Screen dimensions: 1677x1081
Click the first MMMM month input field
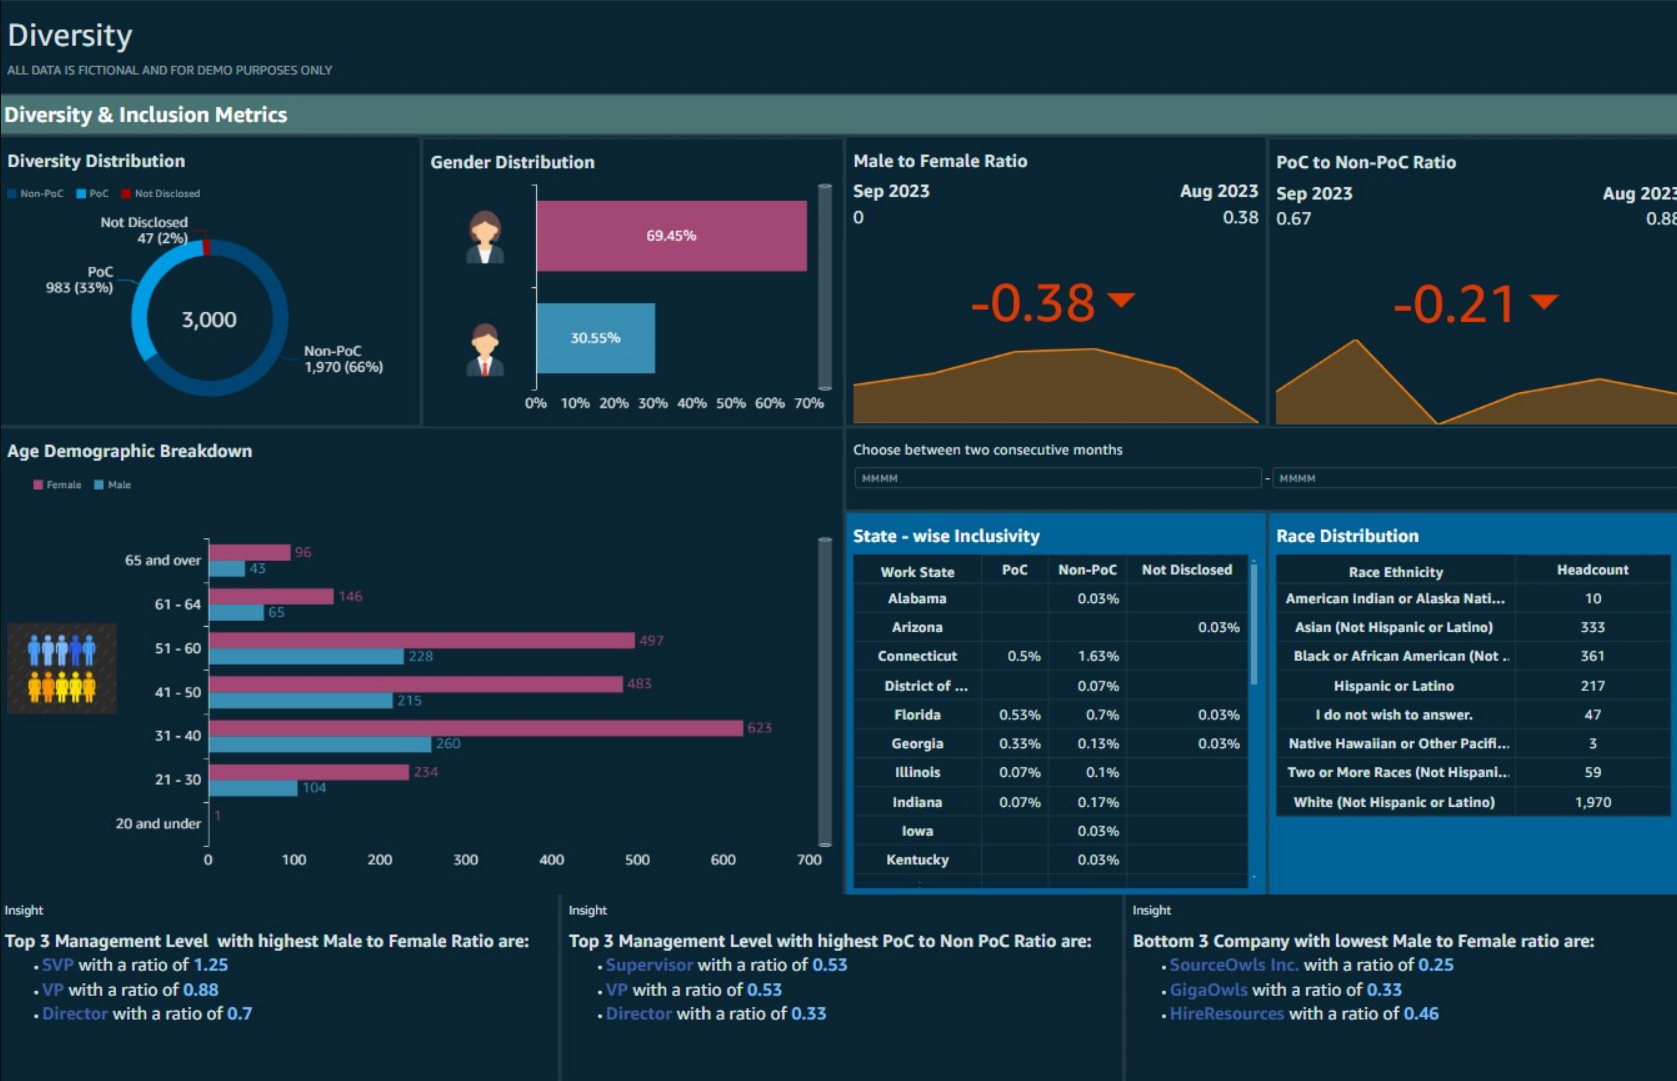(1058, 478)
